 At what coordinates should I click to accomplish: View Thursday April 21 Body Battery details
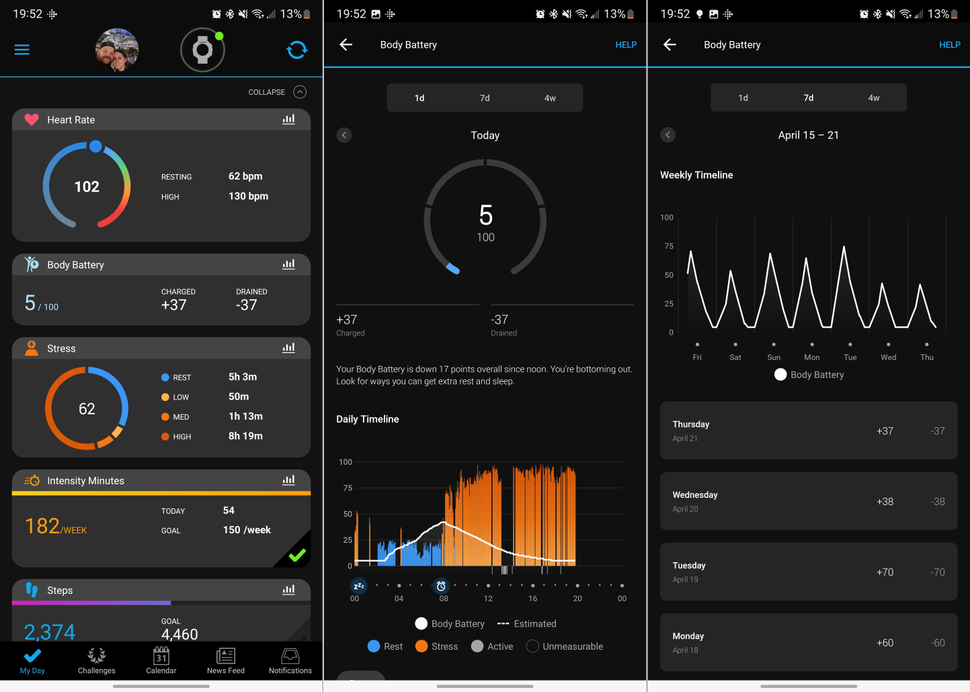(808, 431)
